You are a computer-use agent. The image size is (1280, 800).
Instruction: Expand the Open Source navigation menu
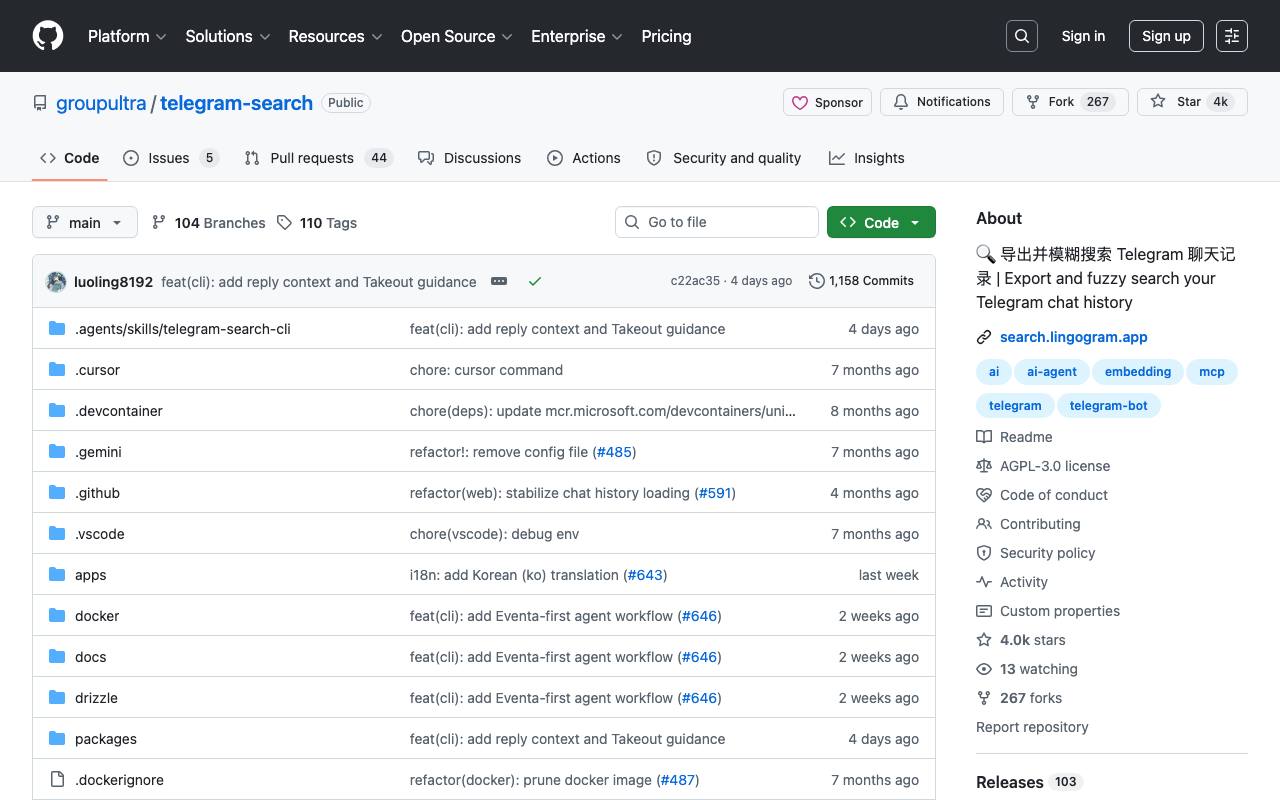457,36
